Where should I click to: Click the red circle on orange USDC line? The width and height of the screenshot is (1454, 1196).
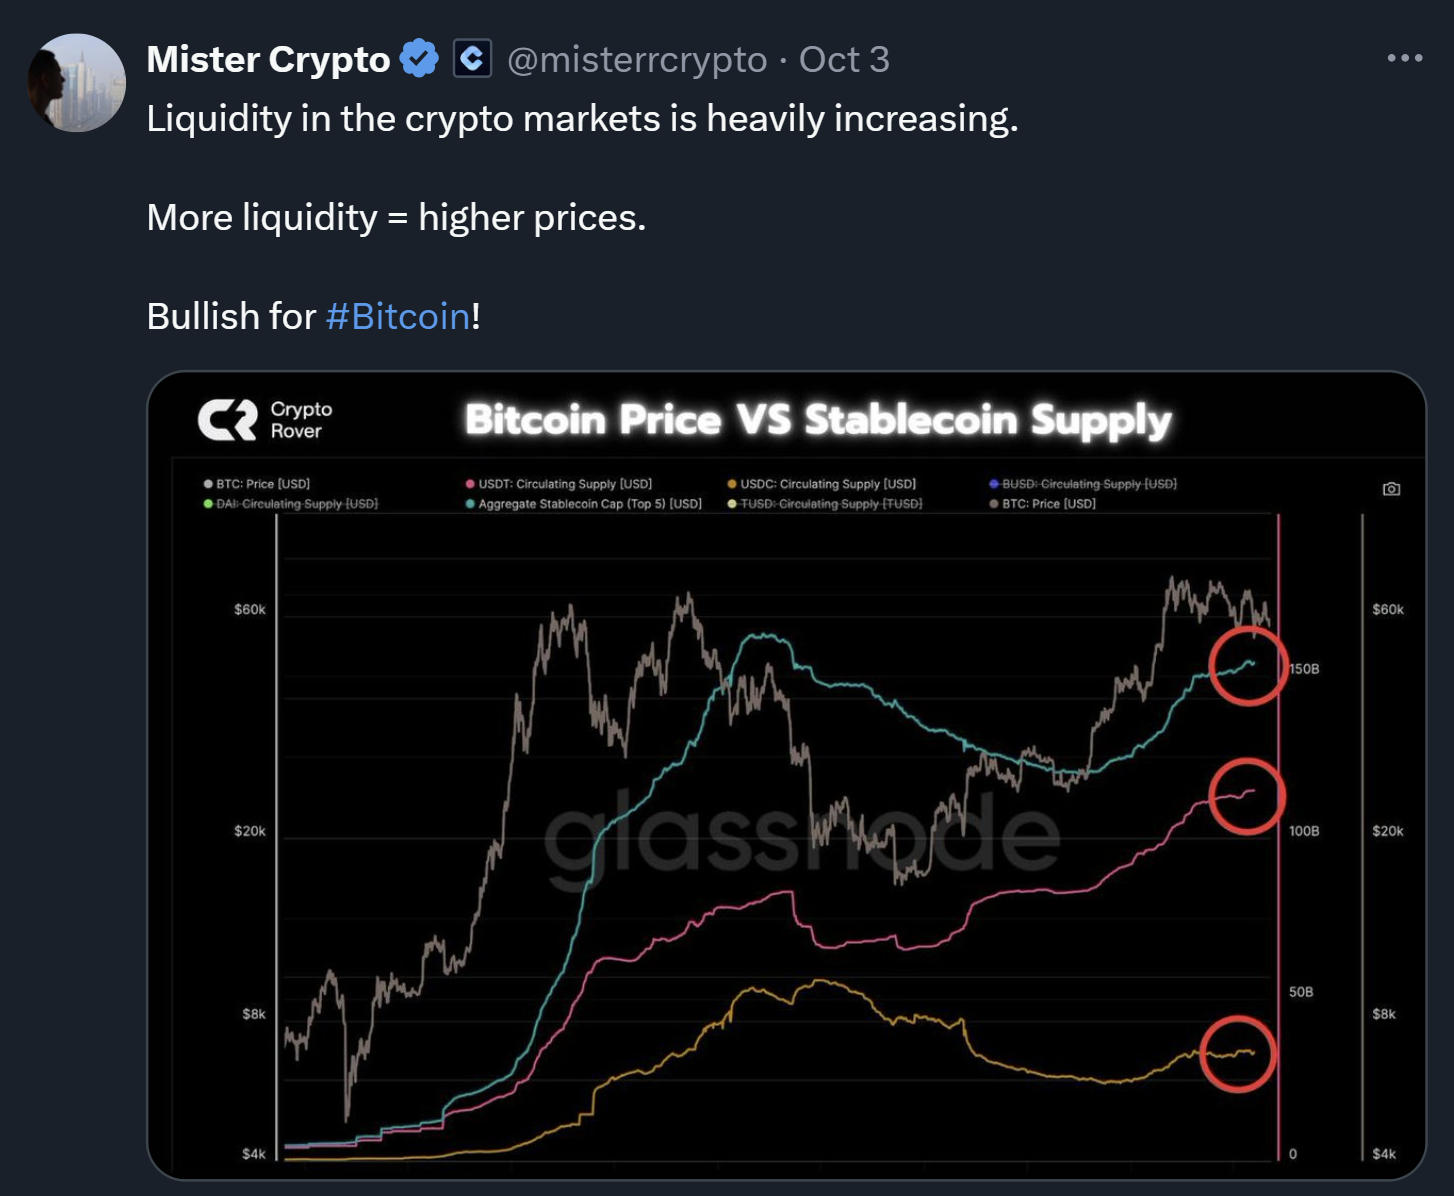tap(1238, 1054)
